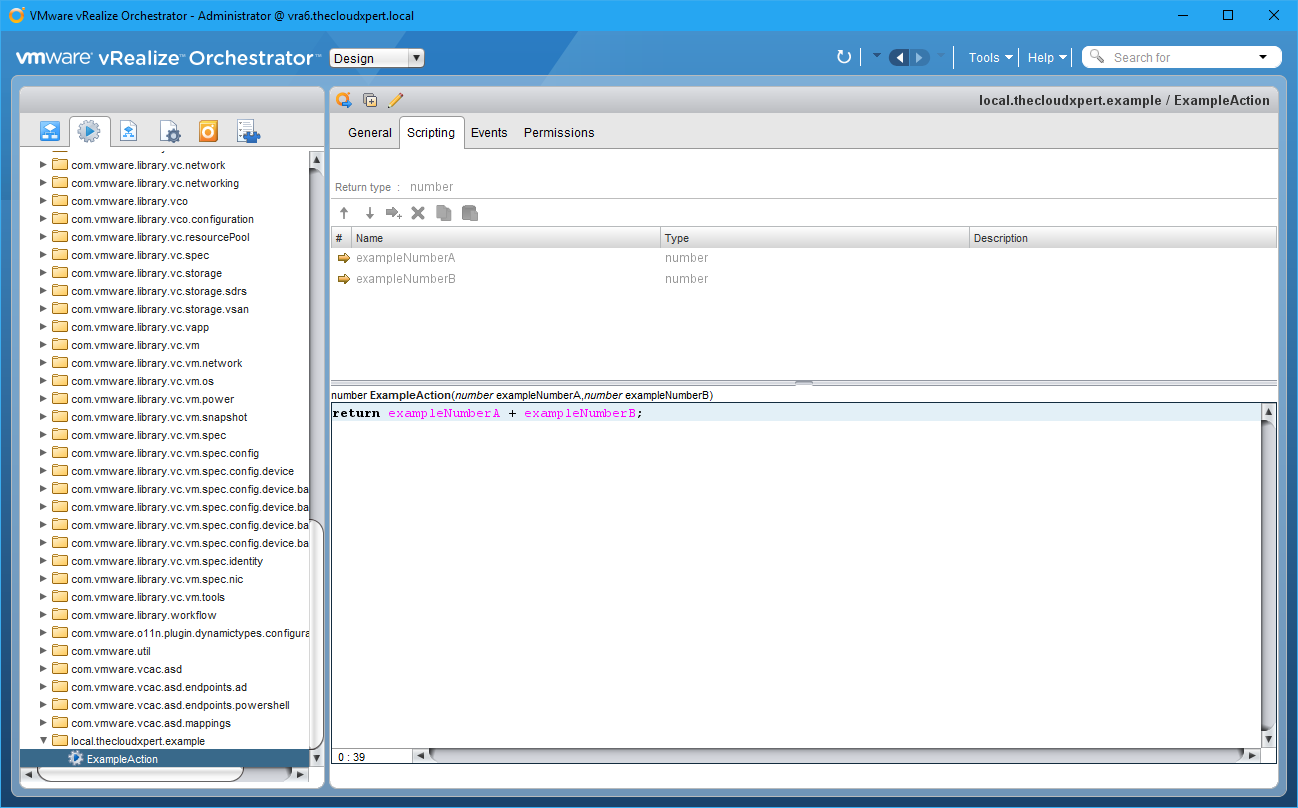Select the ExampleAction tree item
The width and height of the screenshot is (1298, 808).
(122, 759)
